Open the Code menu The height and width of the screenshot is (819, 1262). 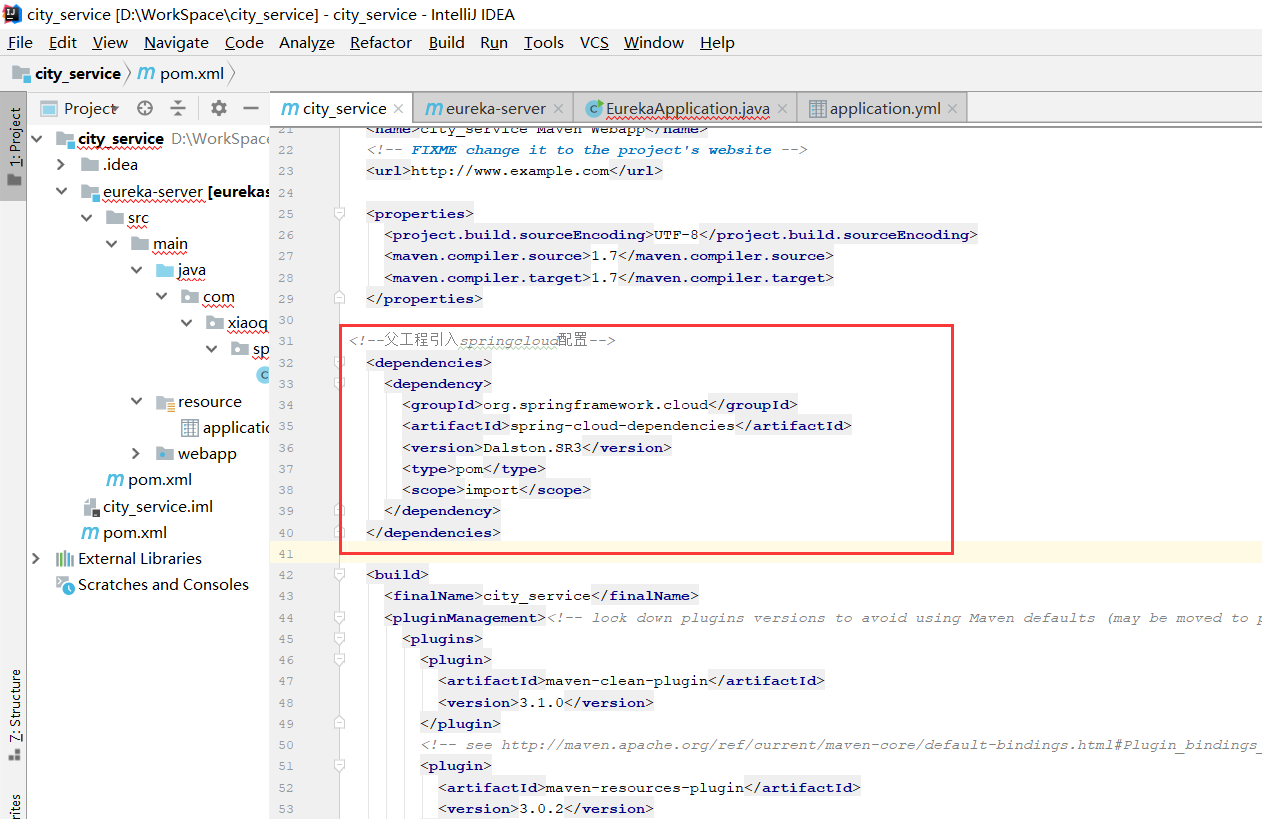pos(244,42)
